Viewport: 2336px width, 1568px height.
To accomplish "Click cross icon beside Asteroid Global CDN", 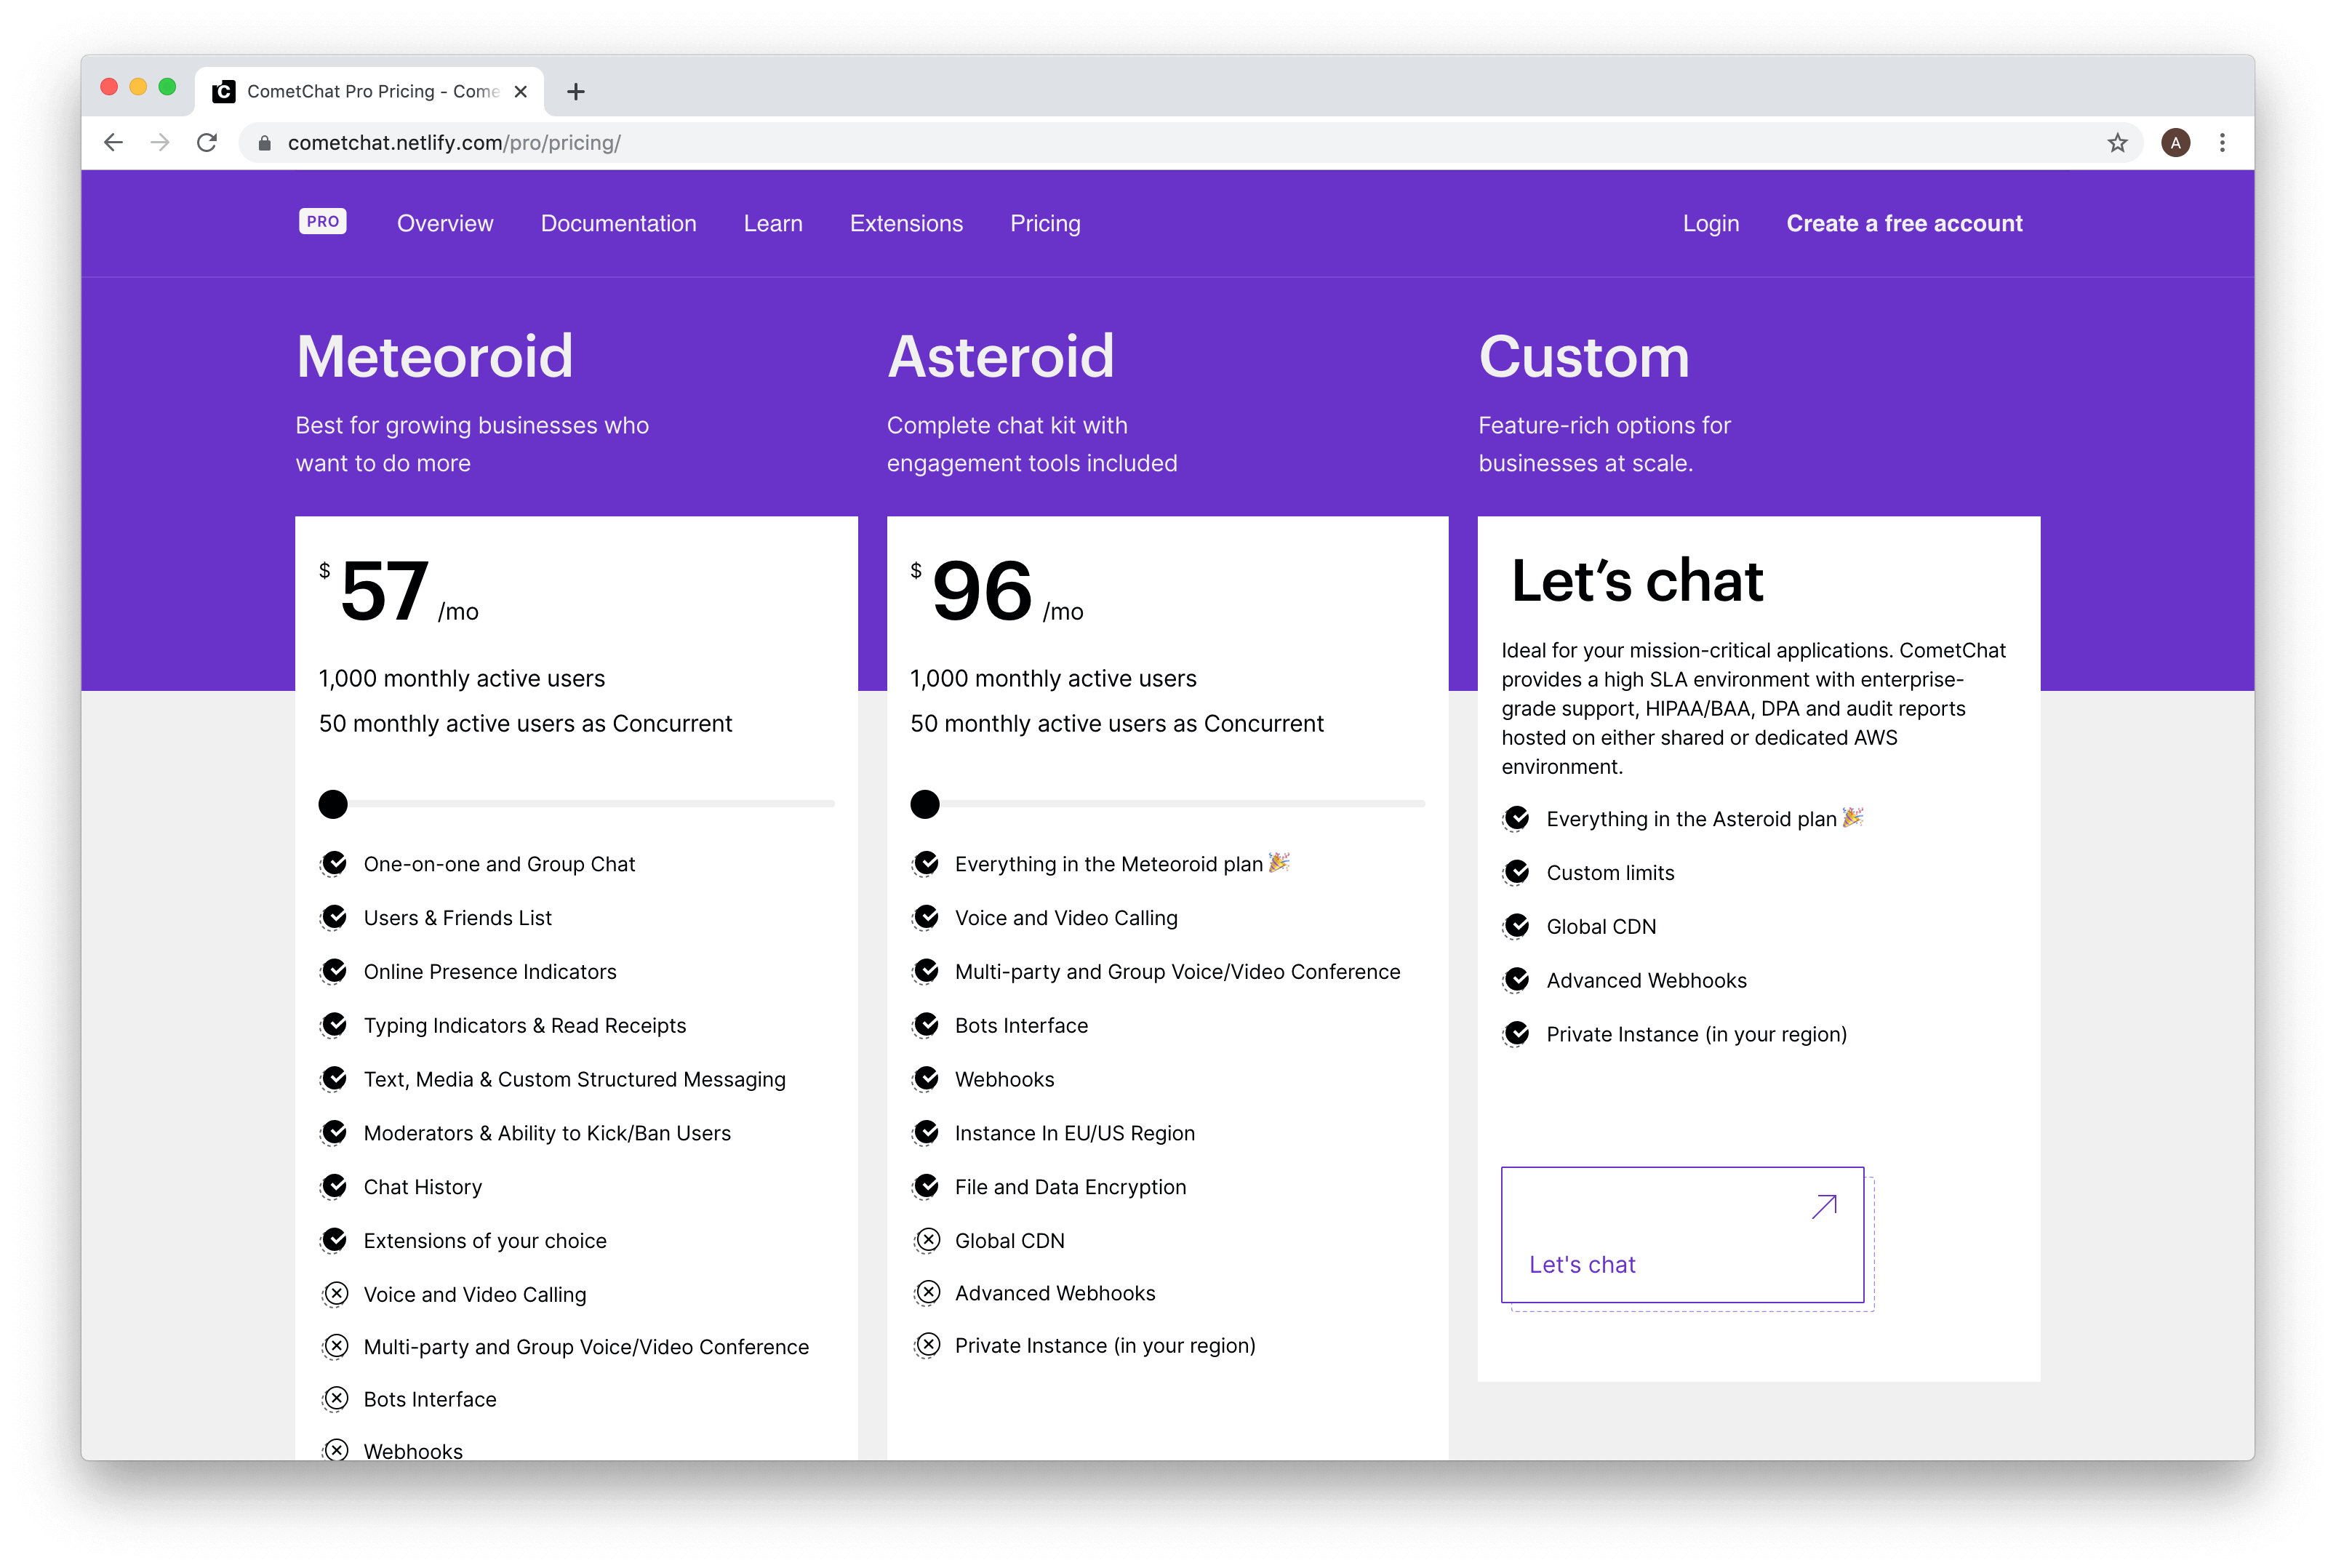I will pos(927,1240).
